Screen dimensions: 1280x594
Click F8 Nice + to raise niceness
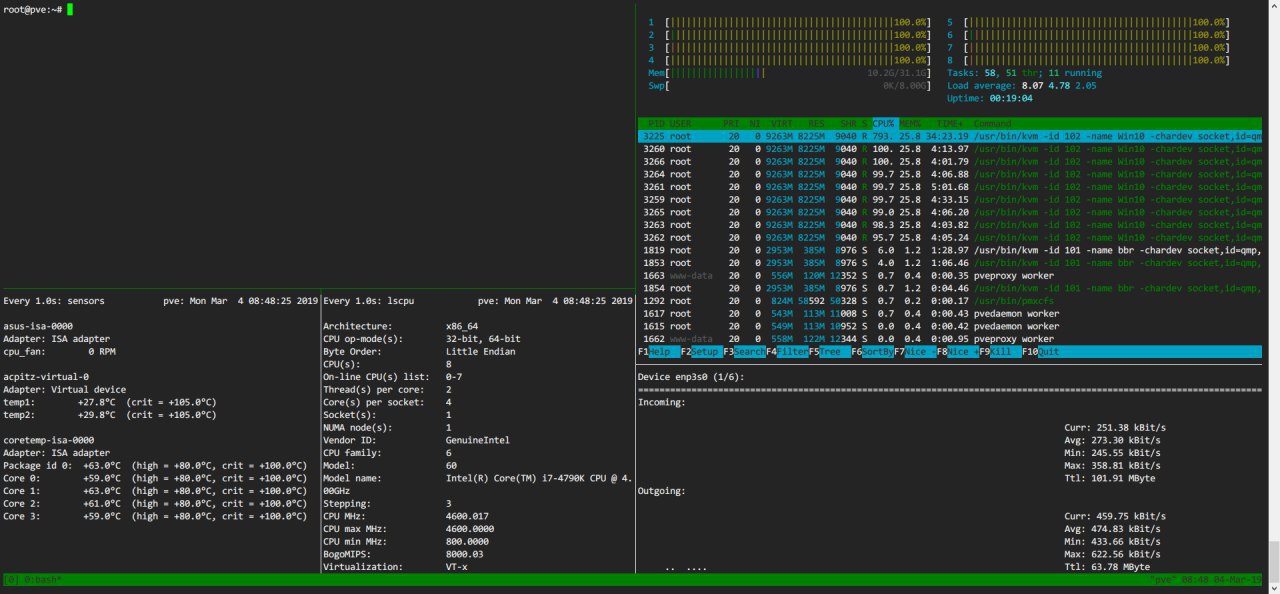pyautogui.click(x=963, y=352)
